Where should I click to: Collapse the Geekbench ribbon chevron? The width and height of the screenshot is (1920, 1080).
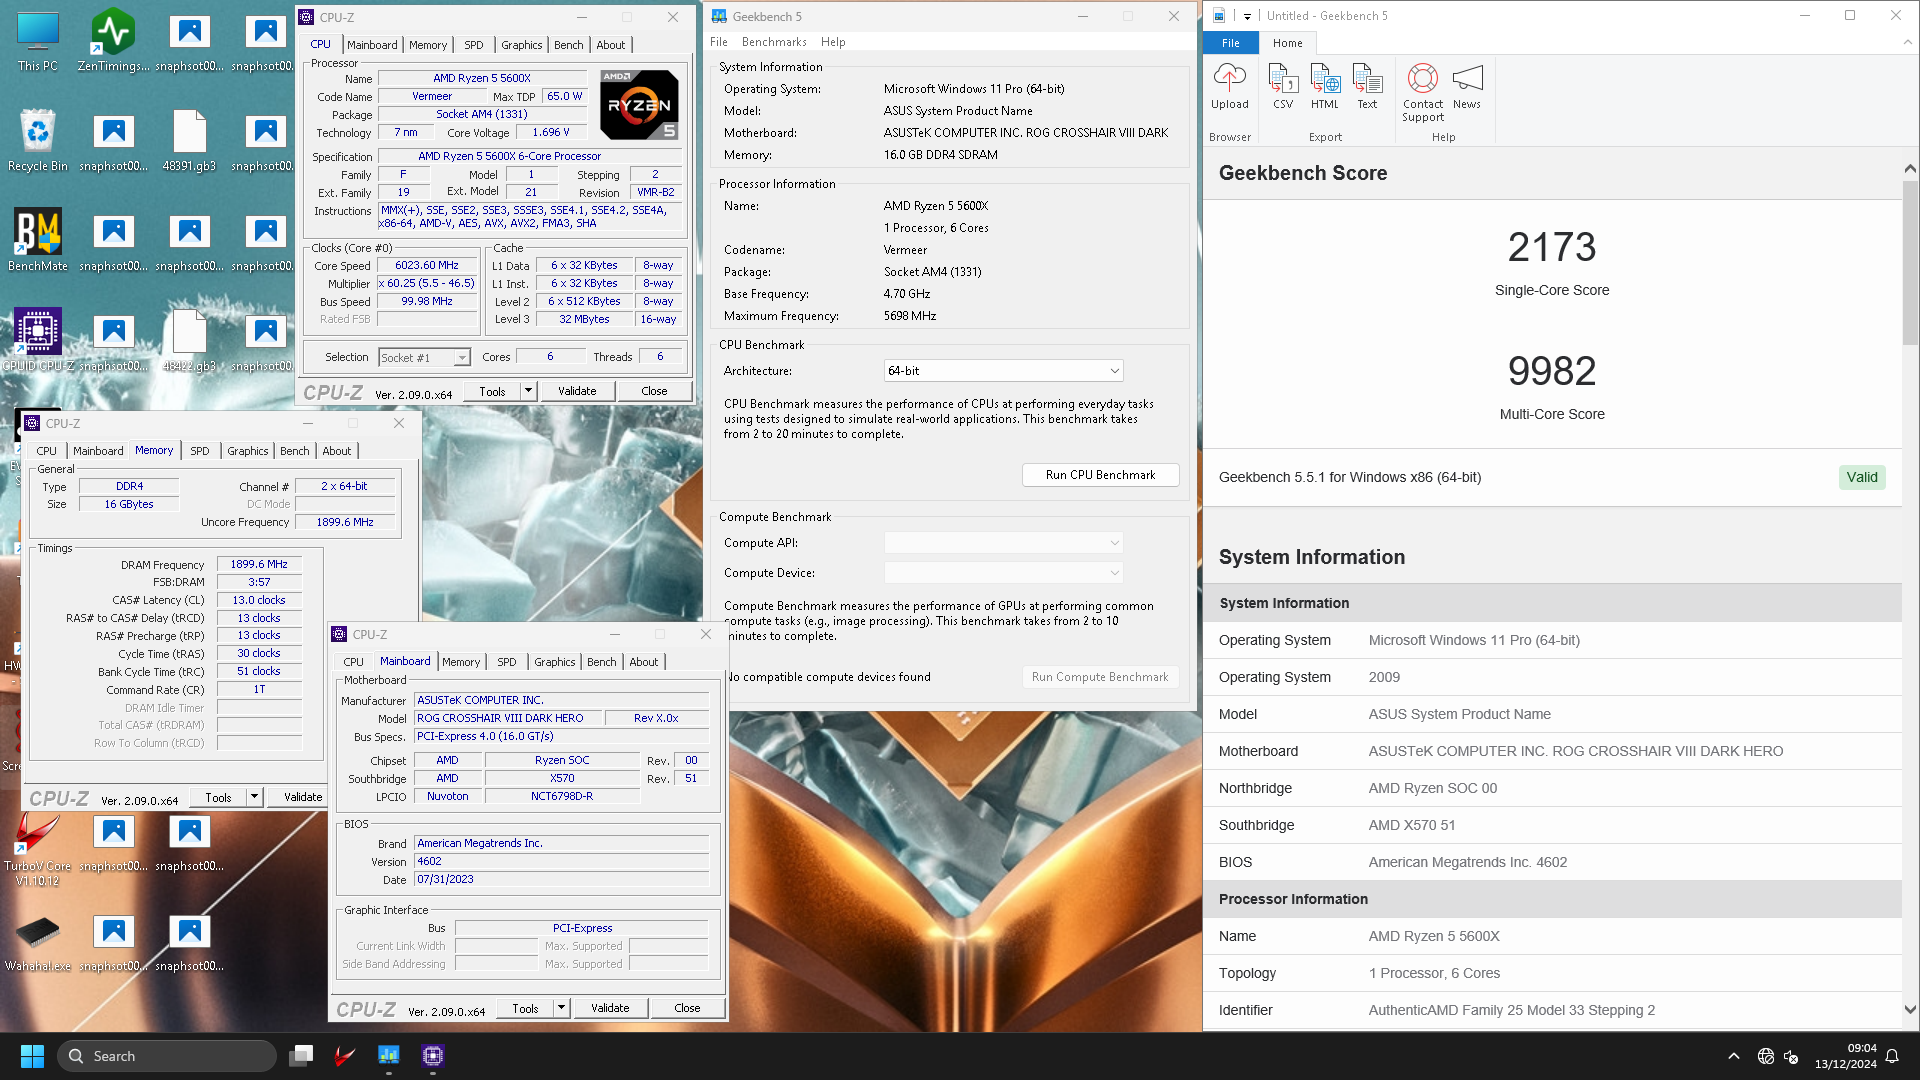pos(1907,43)
